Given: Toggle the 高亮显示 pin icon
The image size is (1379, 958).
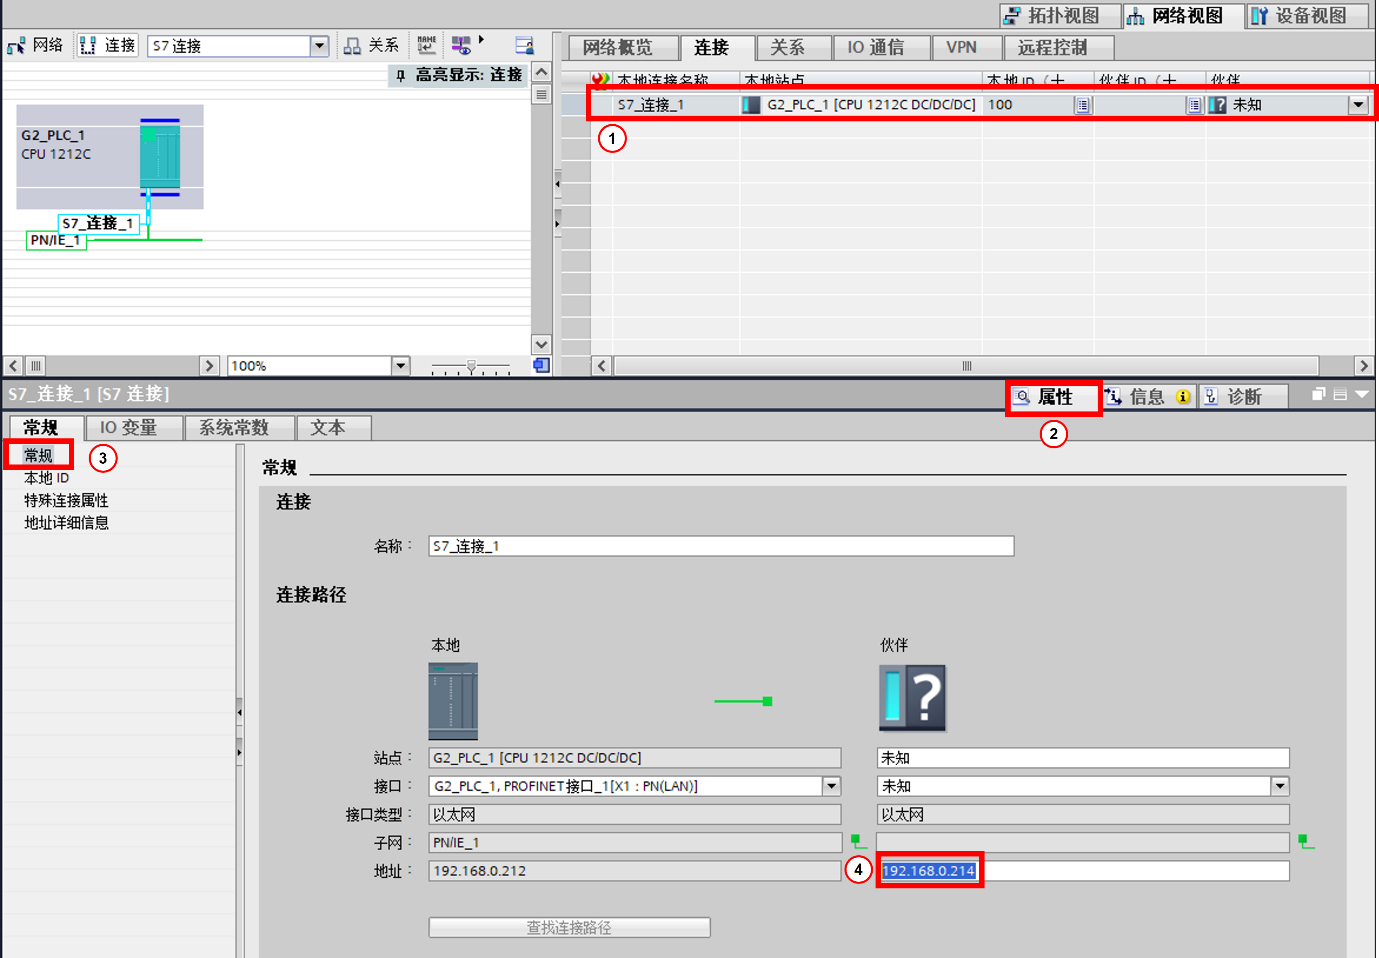Looking at the screenshot, I should (x=401, y=75).
